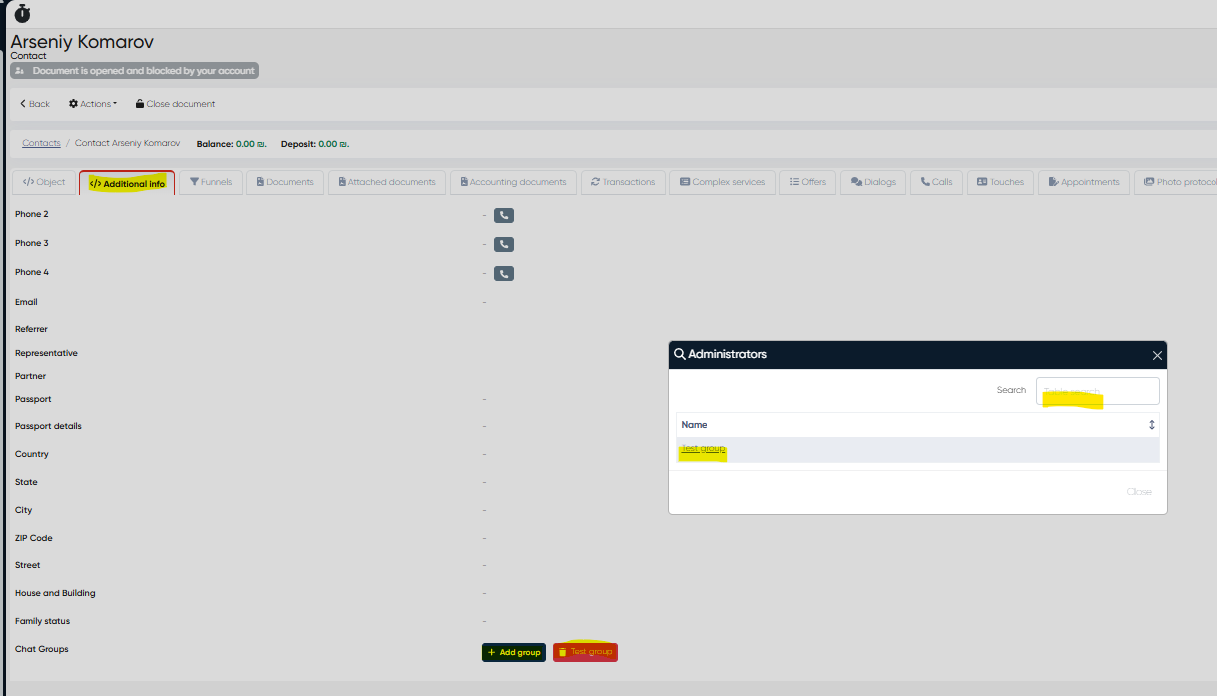Click the Table search input field
Screen dimensions: 1217x696
pos(1097,391)
